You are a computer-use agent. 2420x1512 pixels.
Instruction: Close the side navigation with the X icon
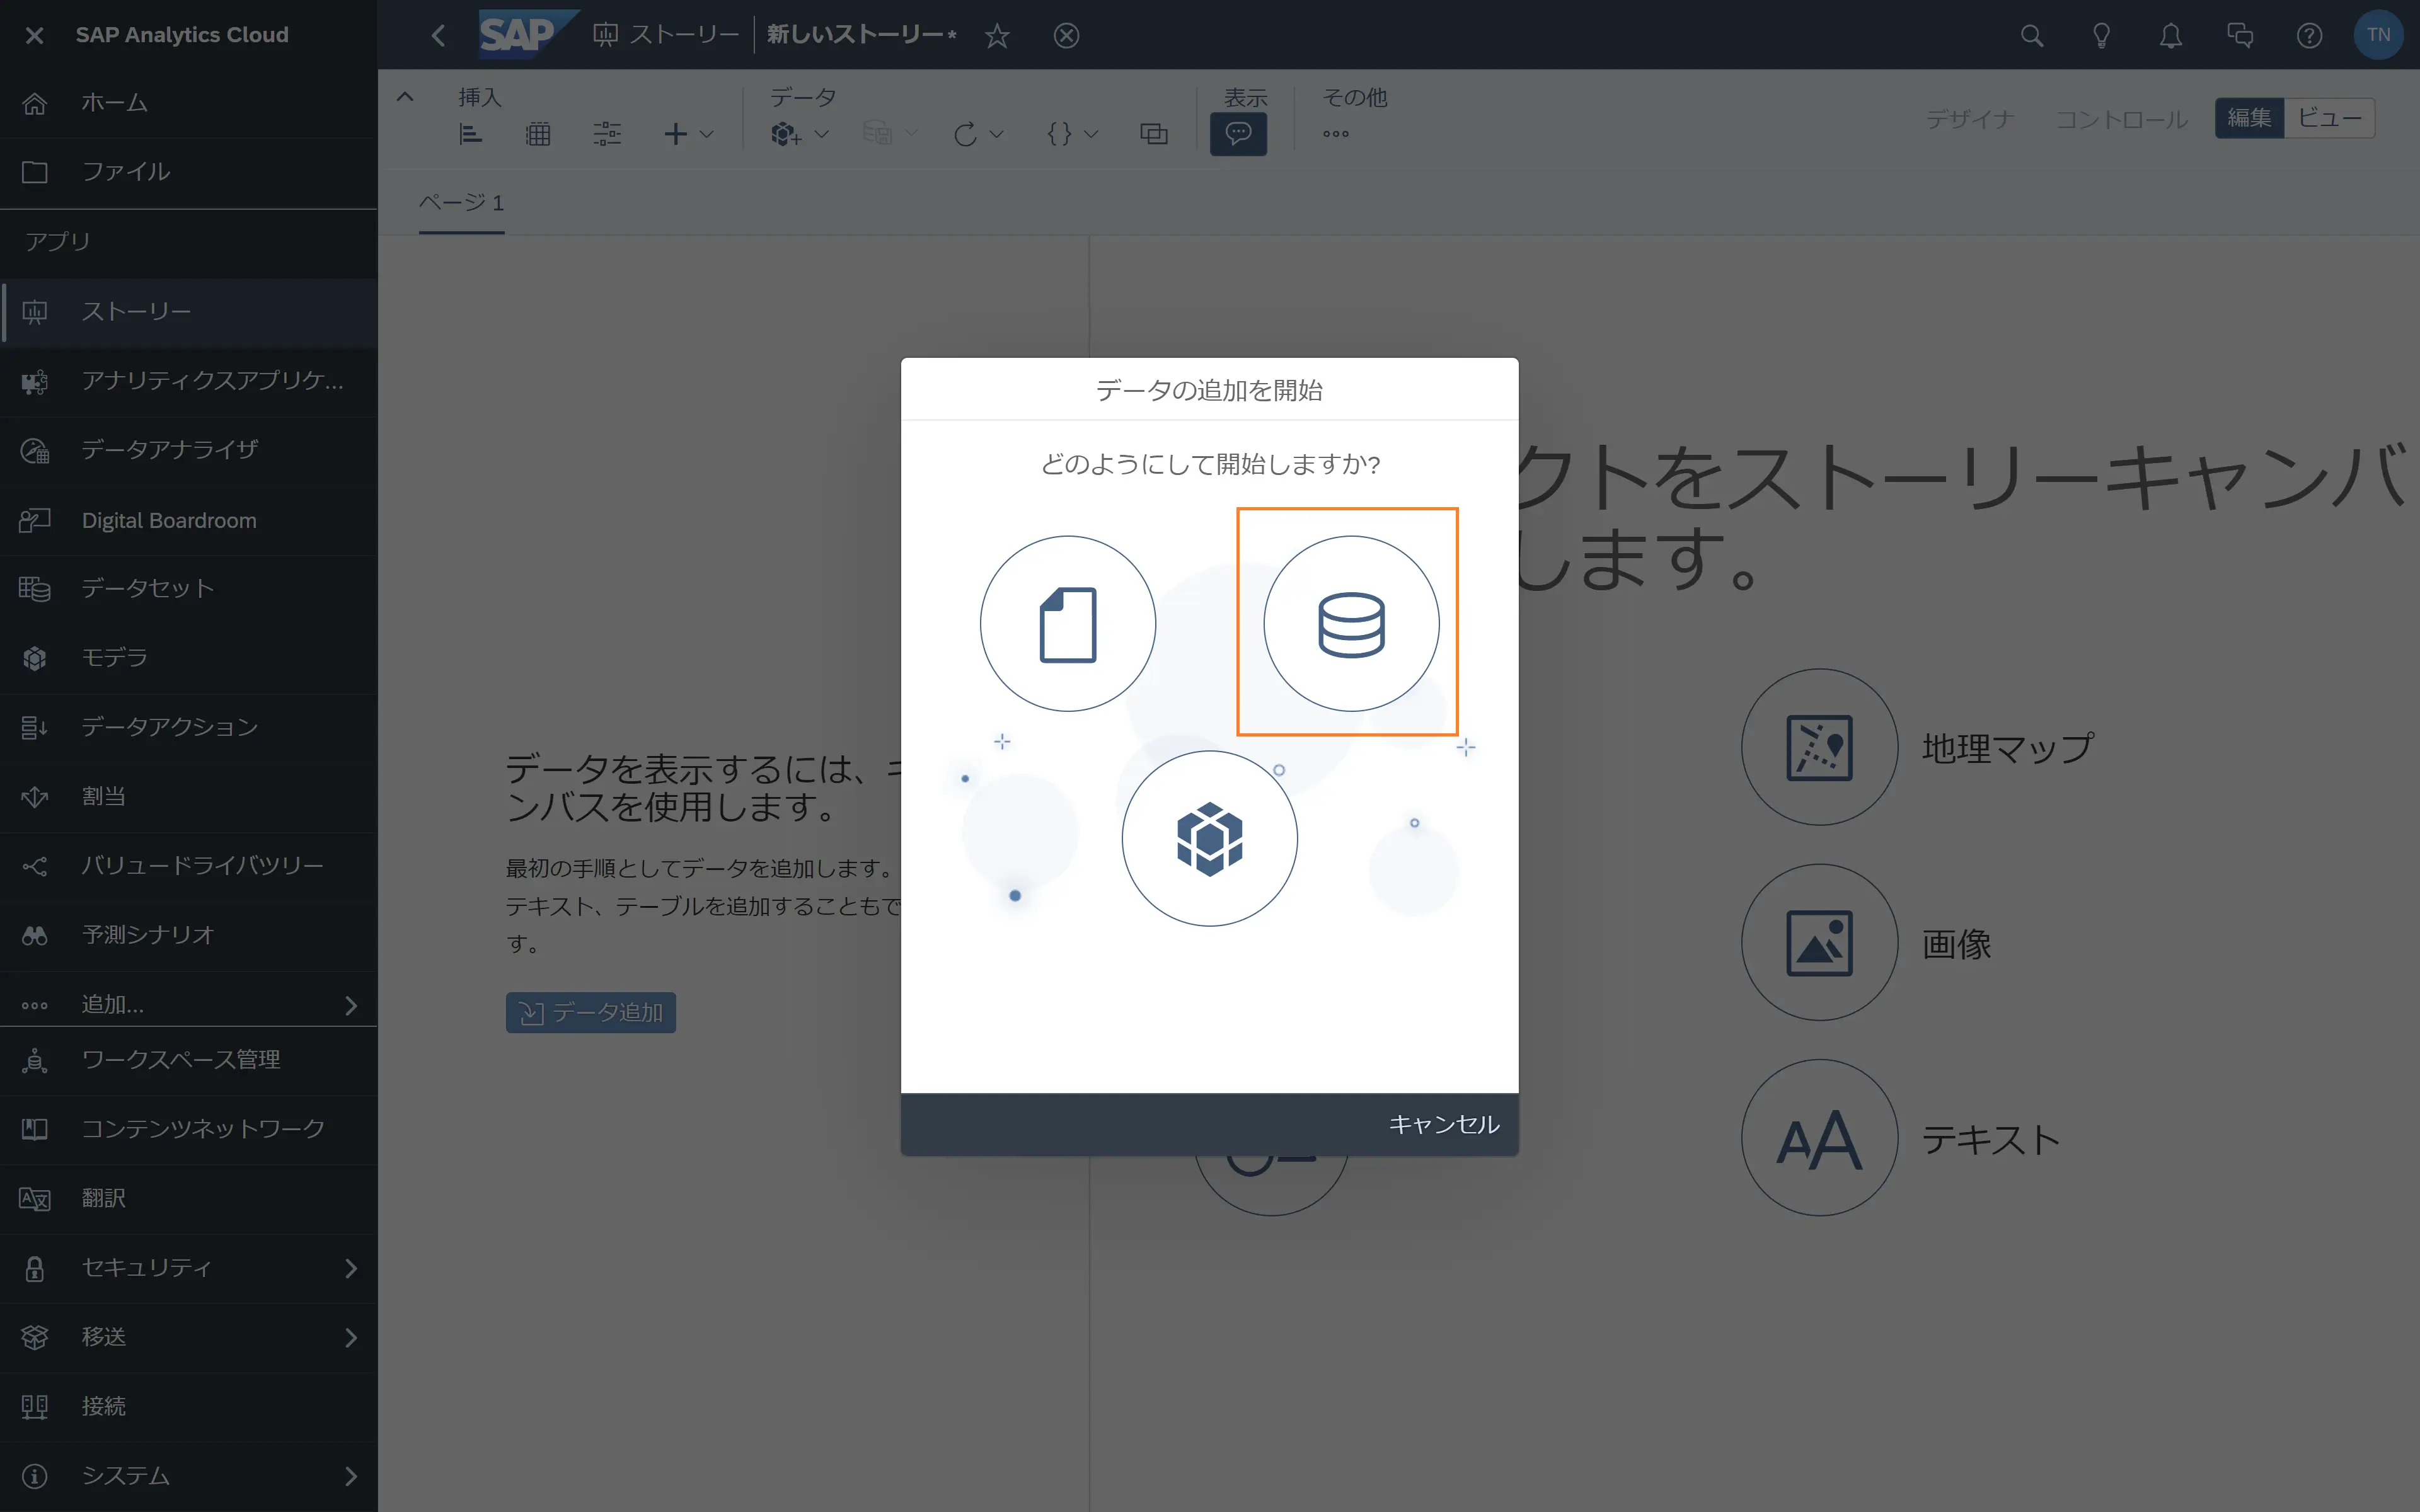point(34,35)
